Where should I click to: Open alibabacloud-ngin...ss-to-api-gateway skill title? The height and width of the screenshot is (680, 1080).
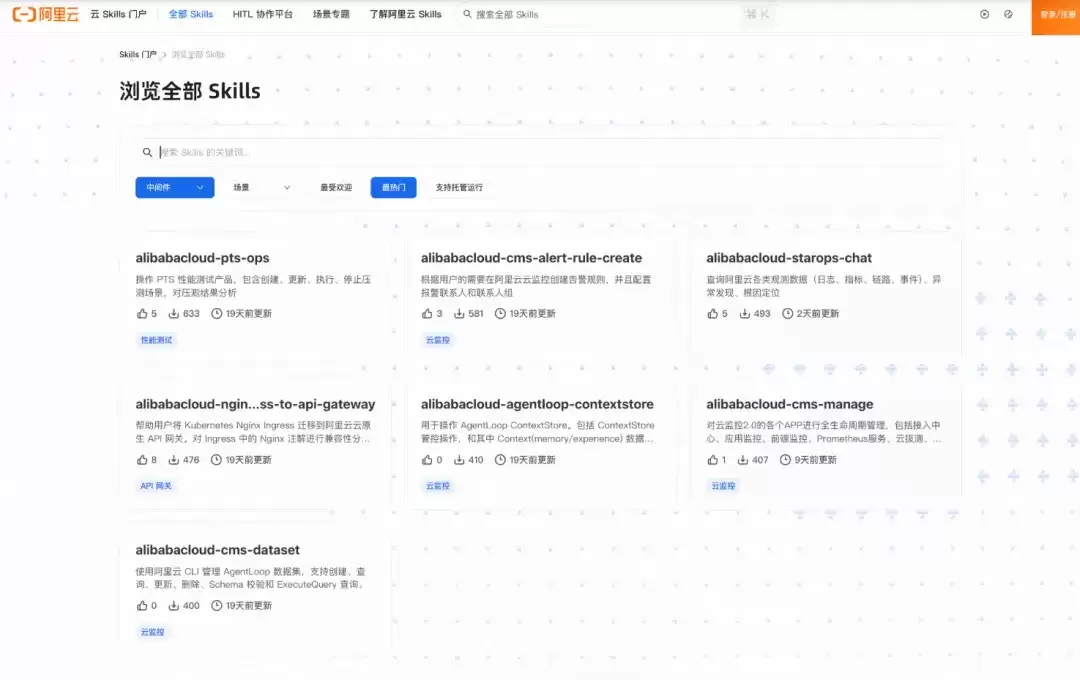(x=256, y=404)
